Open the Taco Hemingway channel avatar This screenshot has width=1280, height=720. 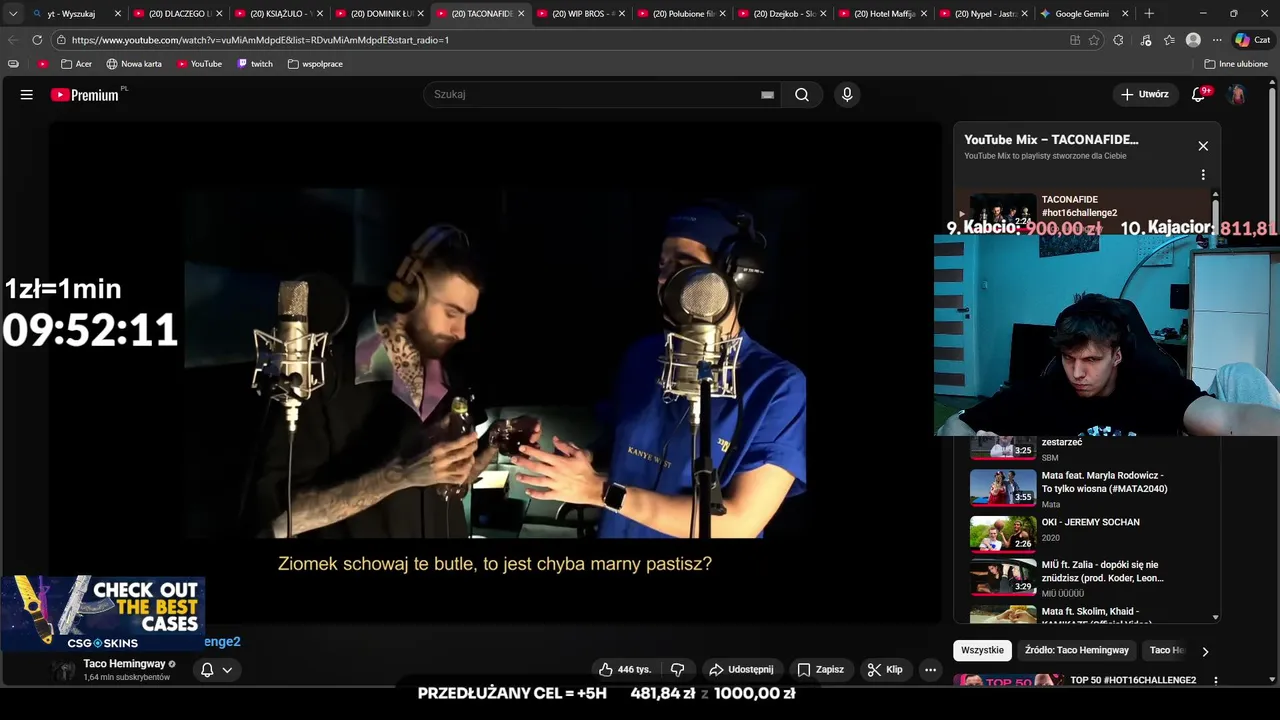coord(64,670)
